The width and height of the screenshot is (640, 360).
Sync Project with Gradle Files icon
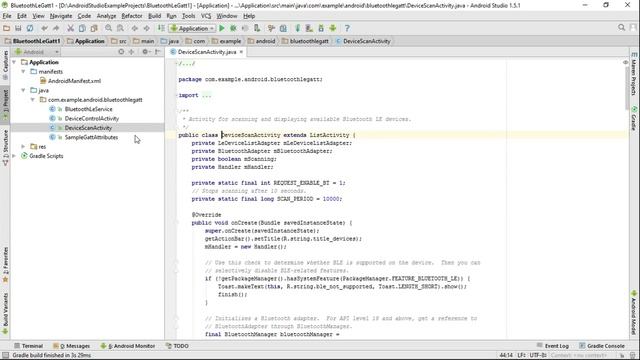[297, 28]
